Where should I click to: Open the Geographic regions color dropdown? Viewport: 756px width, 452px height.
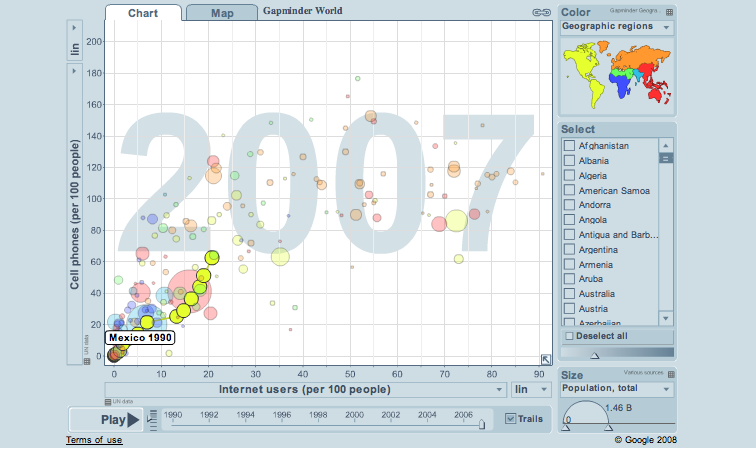pyautogui.click(x=617, y=27)
